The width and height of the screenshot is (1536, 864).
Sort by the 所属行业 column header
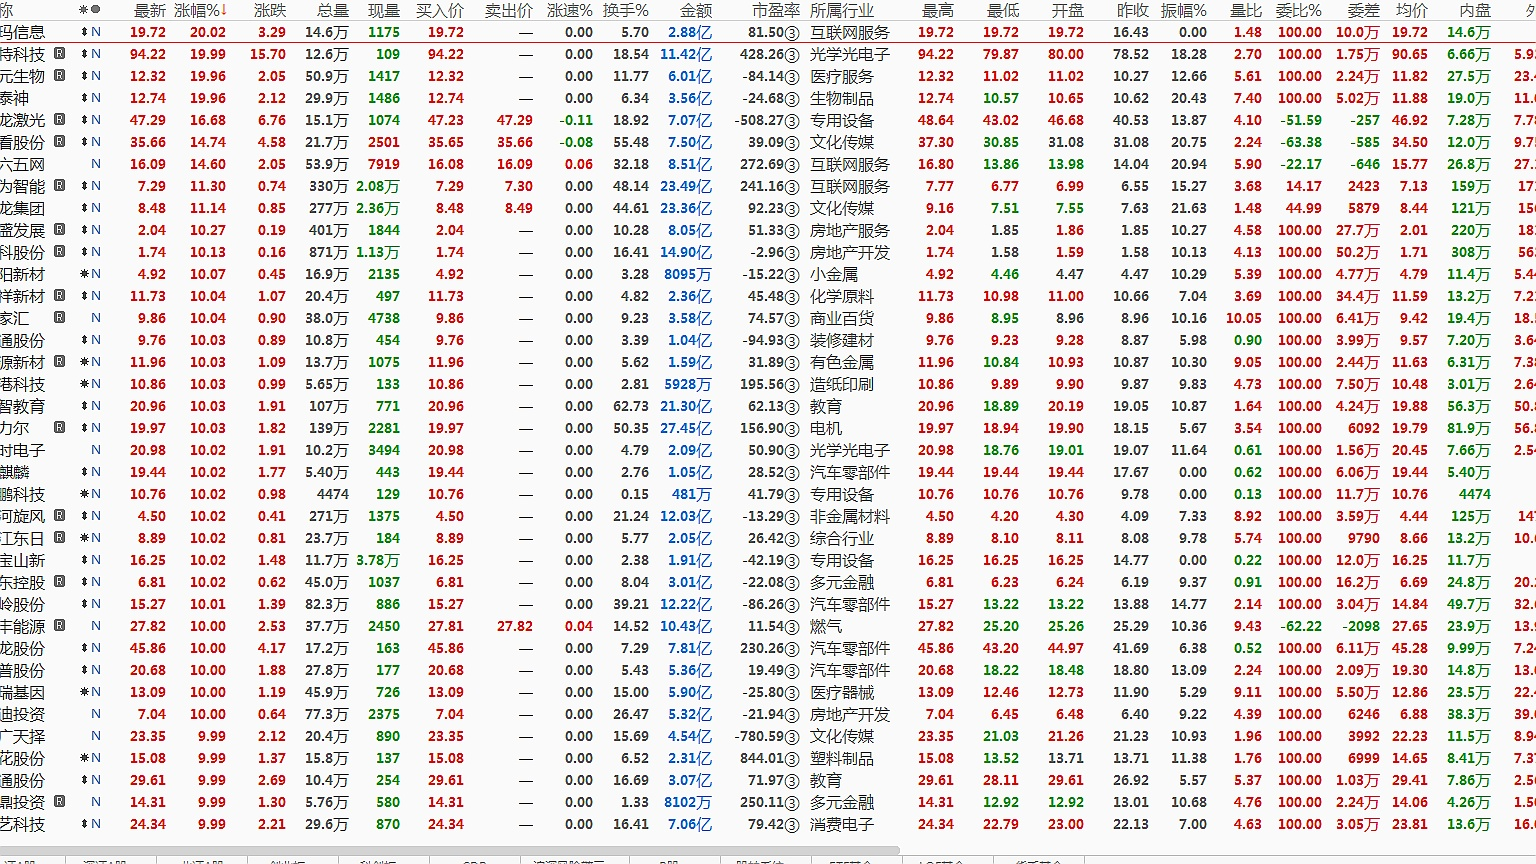(x=841, y=10)
